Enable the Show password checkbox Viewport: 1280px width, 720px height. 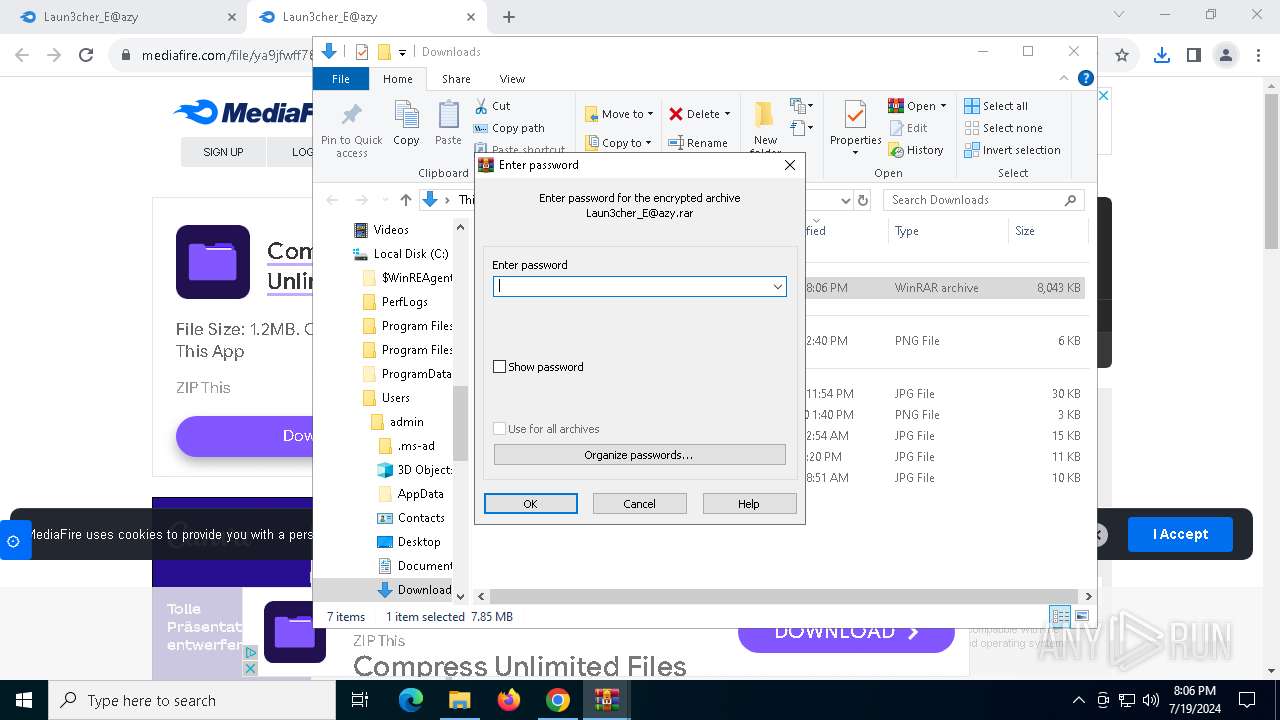(500, 367)
